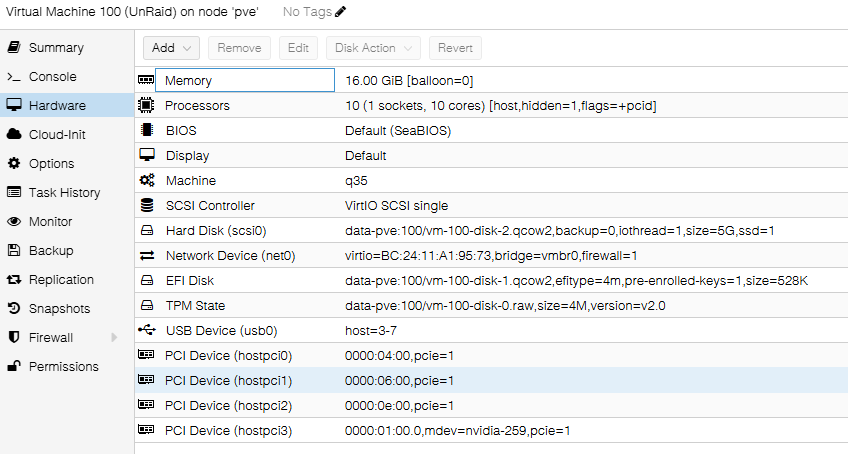Click the Replication arrows icon

click(x=14, y=279)
